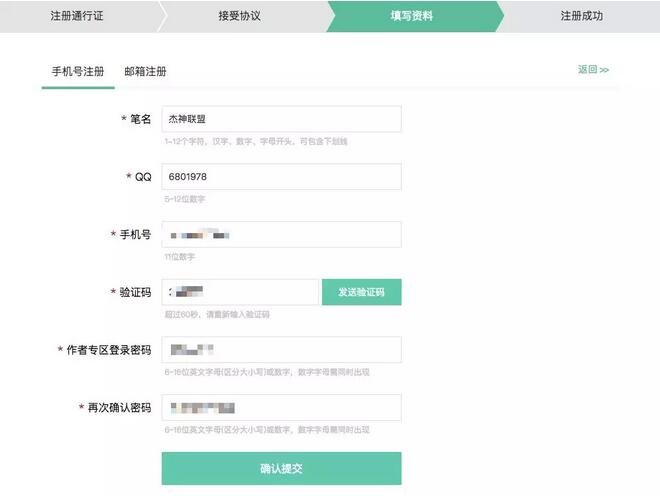Select the 注册成功 step
This screenshot has height=500, width=660.
pos(581,16)
